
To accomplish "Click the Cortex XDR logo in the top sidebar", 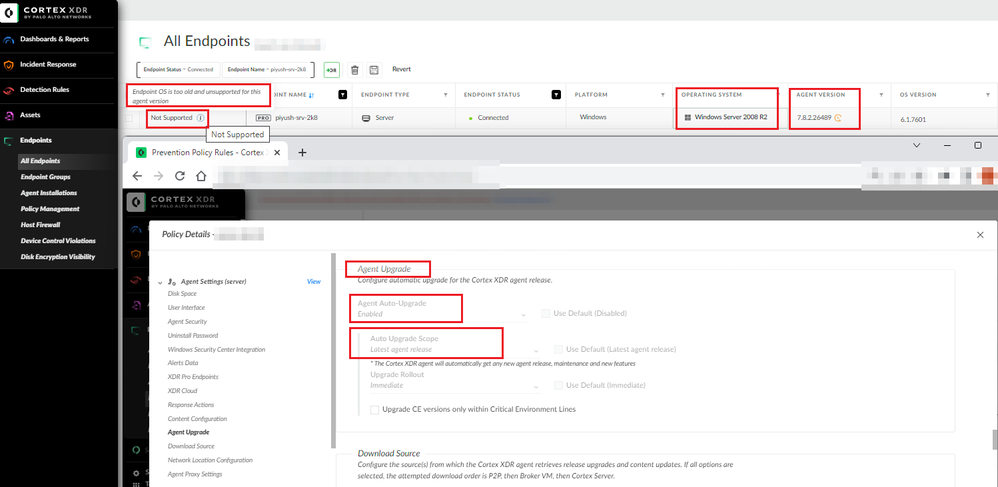I will [x=10, y=13].
